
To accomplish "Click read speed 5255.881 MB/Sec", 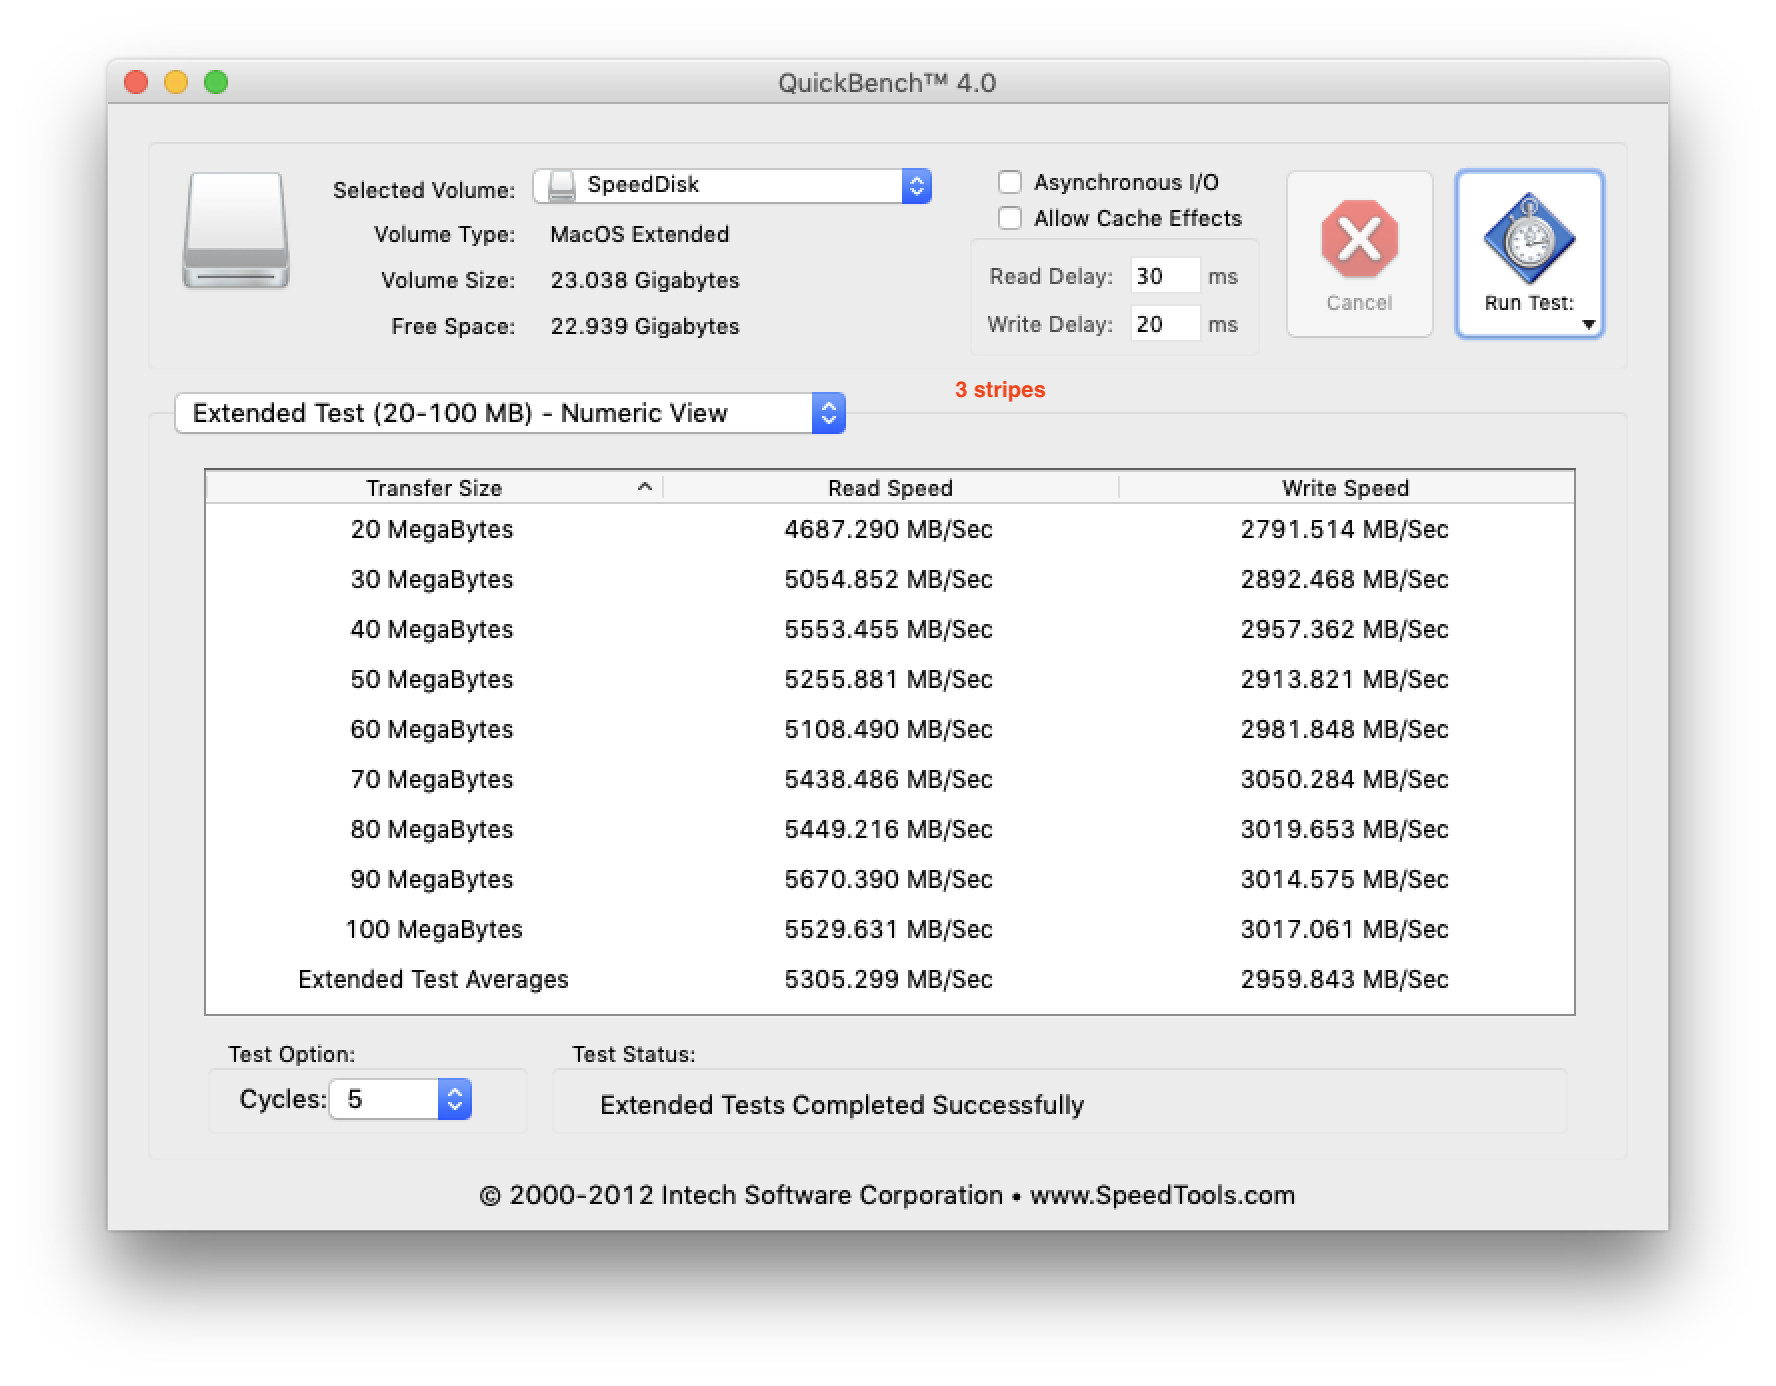I will coord(889,679).
